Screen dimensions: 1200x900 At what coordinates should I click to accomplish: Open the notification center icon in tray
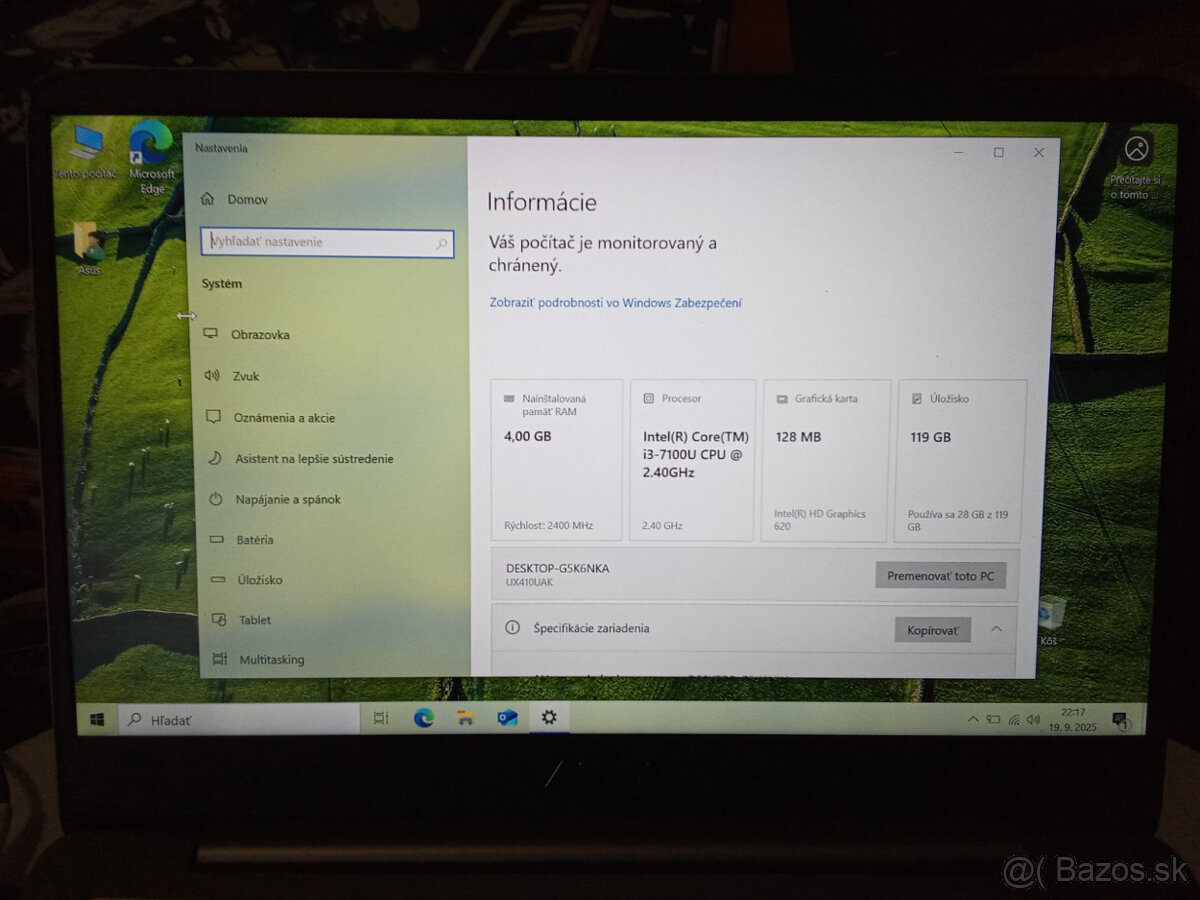click(1118, 717)
